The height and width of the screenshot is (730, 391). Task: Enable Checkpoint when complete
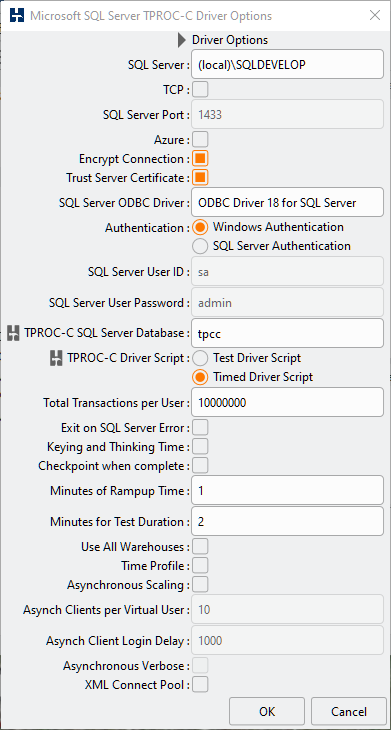[x=200, y=465]
